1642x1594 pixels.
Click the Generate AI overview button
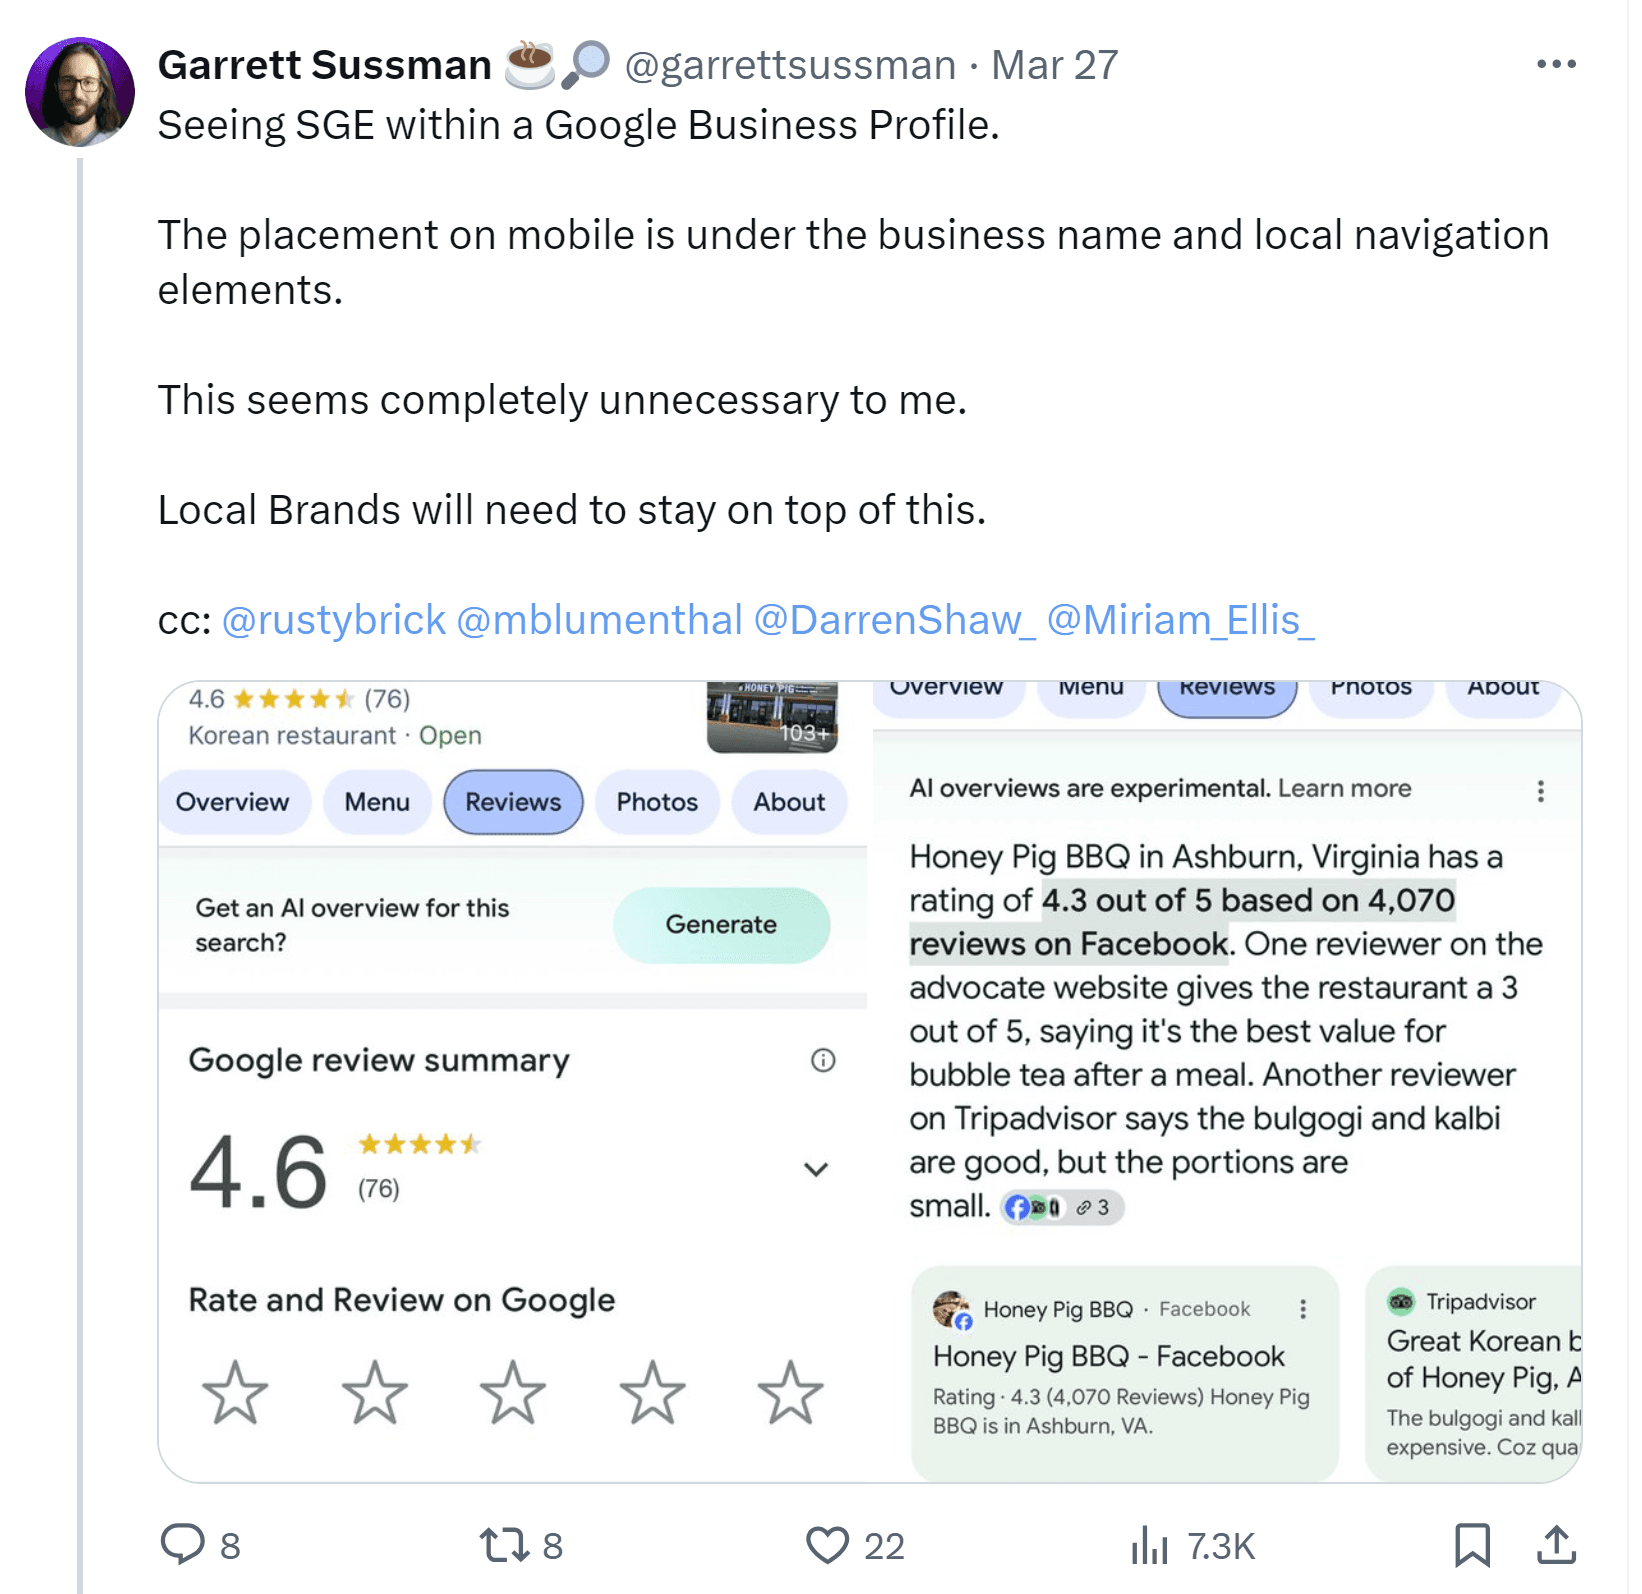(x=721, y=925)
